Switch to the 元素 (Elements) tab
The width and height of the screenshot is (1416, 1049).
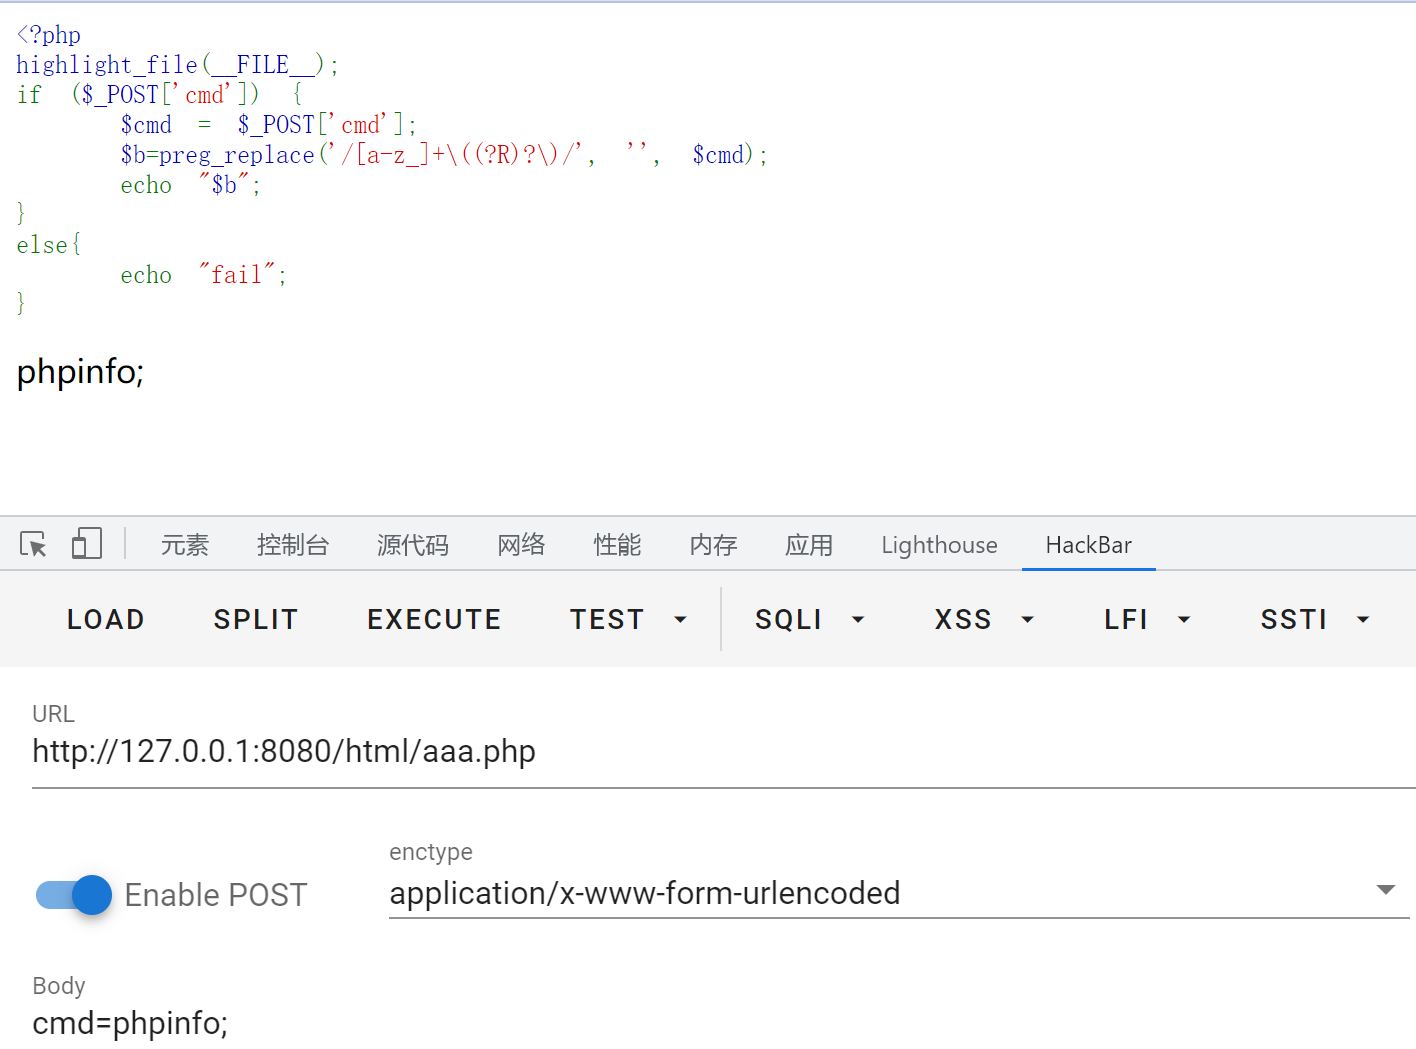click(x=185, y=545)
